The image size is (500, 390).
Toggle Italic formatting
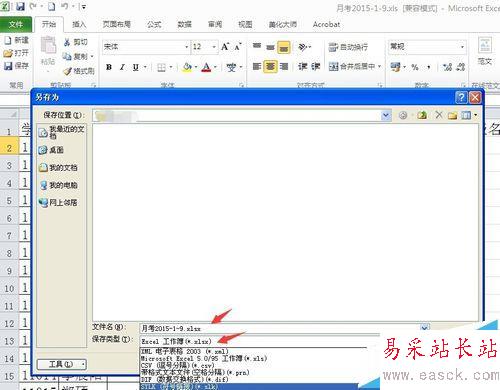[x=122, y=67]
